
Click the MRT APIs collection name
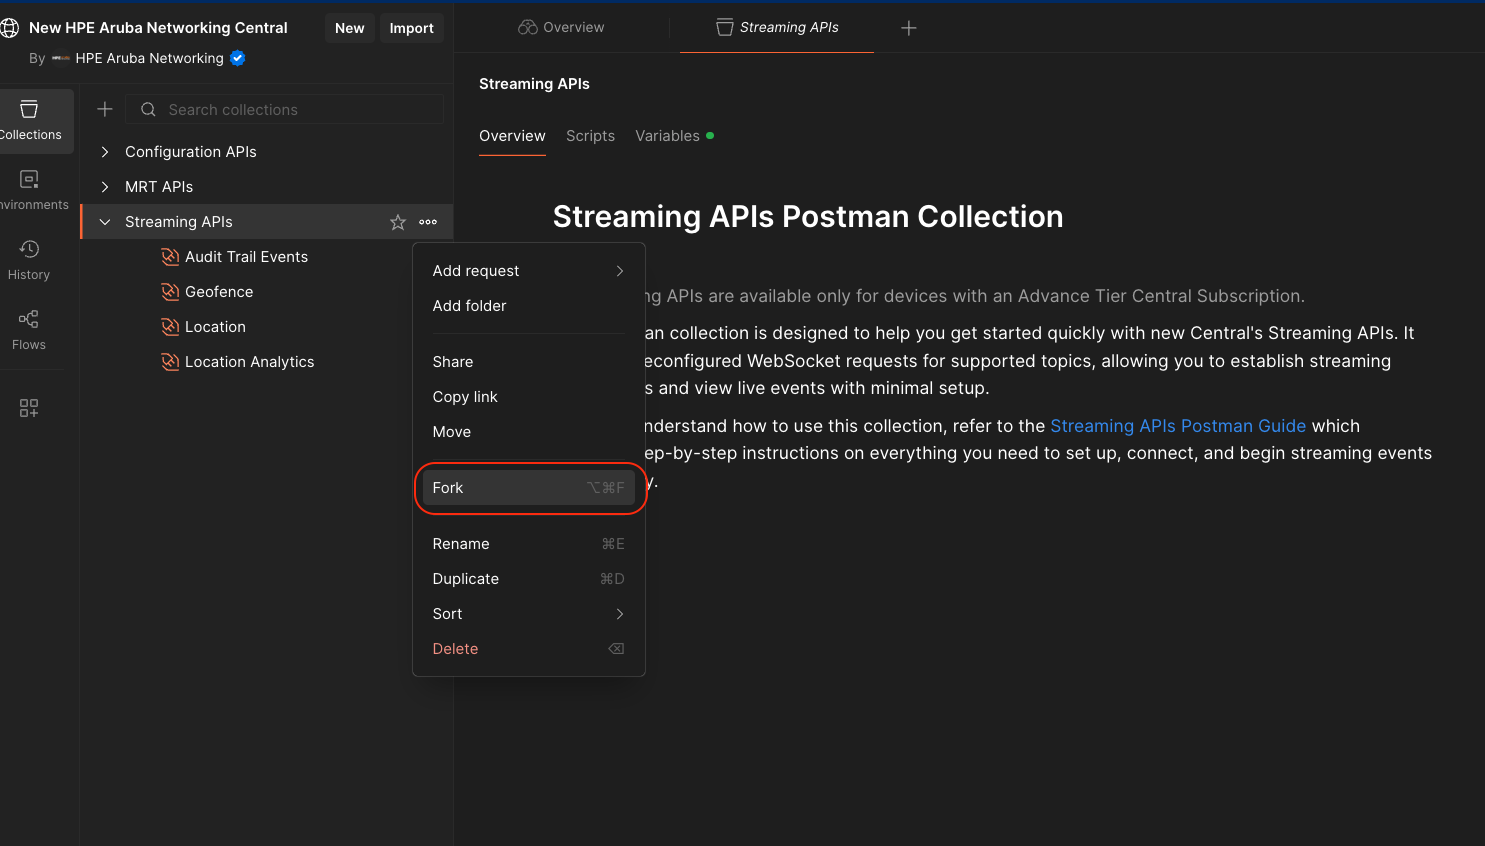point(159,187)
